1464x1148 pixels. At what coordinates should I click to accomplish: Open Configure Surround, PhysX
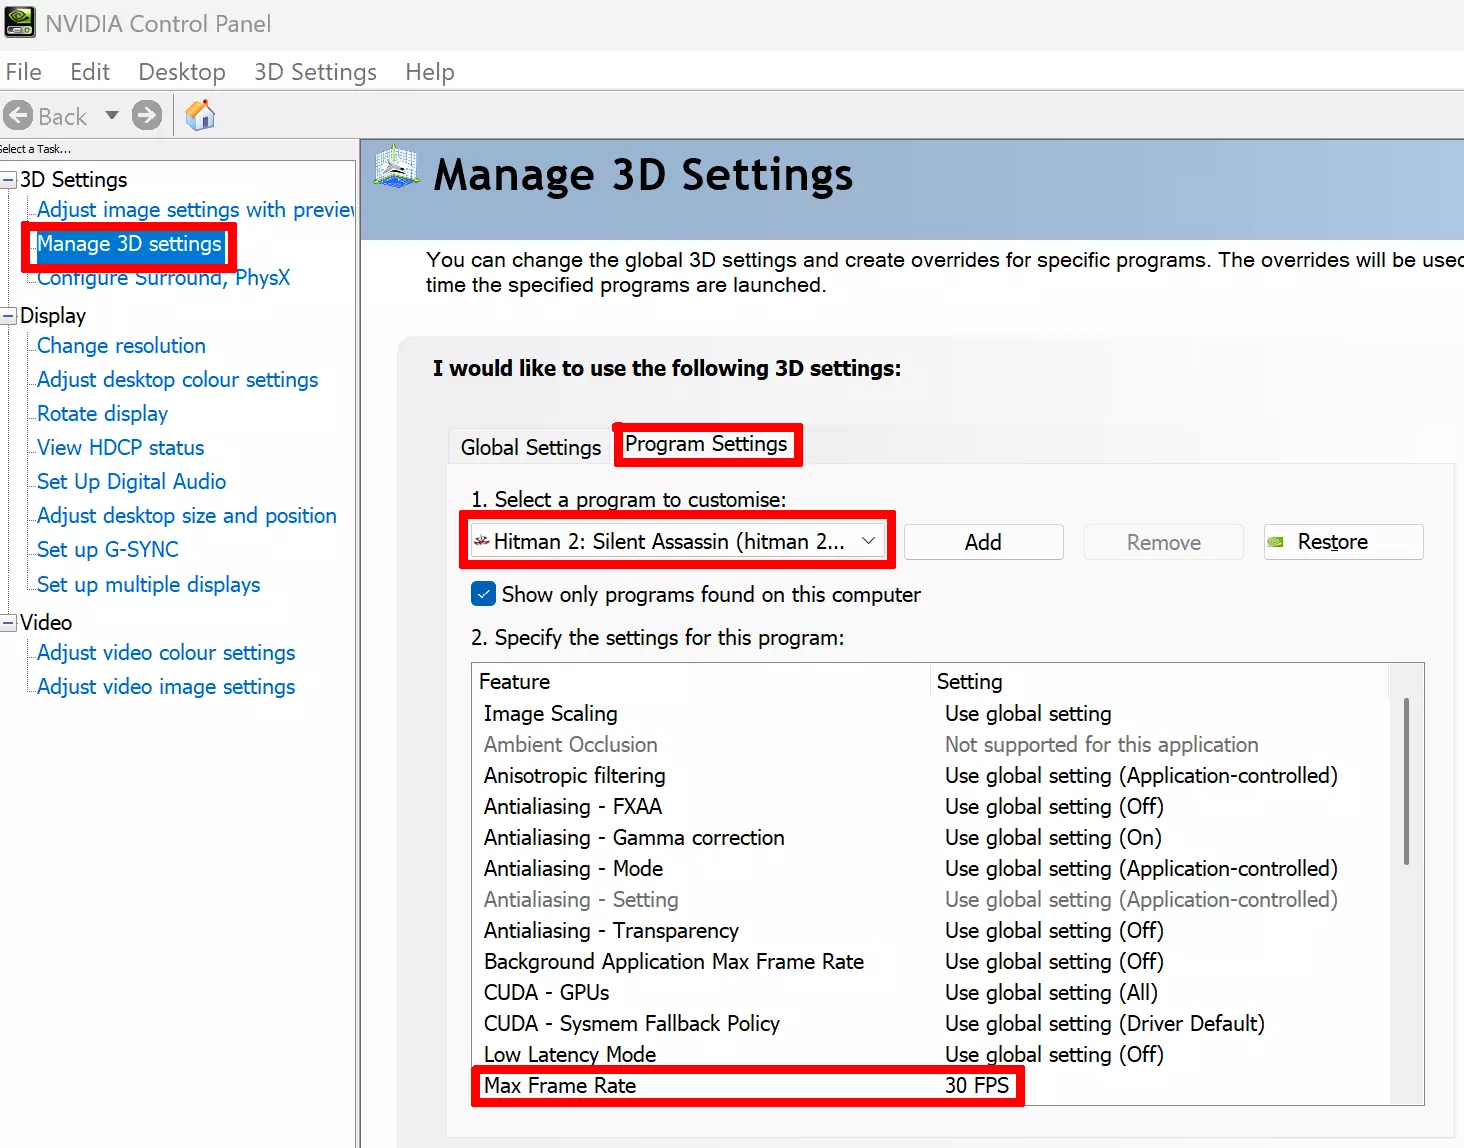164,278
